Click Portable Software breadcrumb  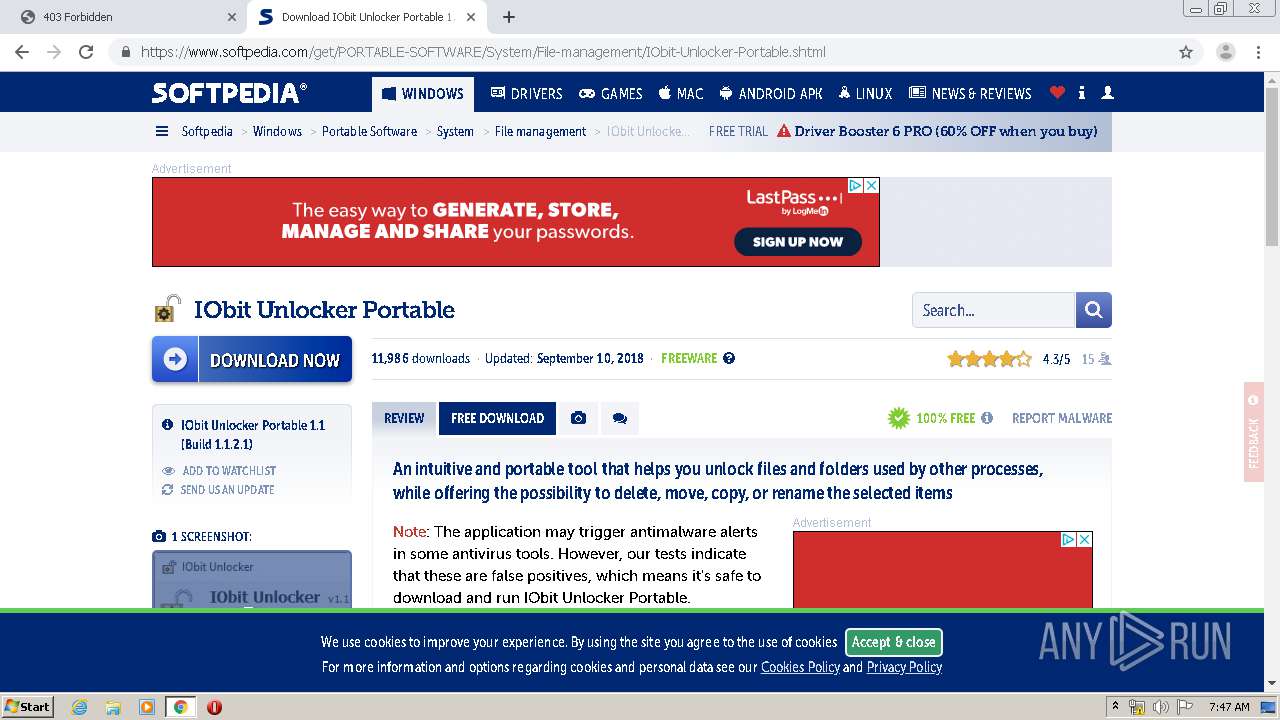[369, 131]
